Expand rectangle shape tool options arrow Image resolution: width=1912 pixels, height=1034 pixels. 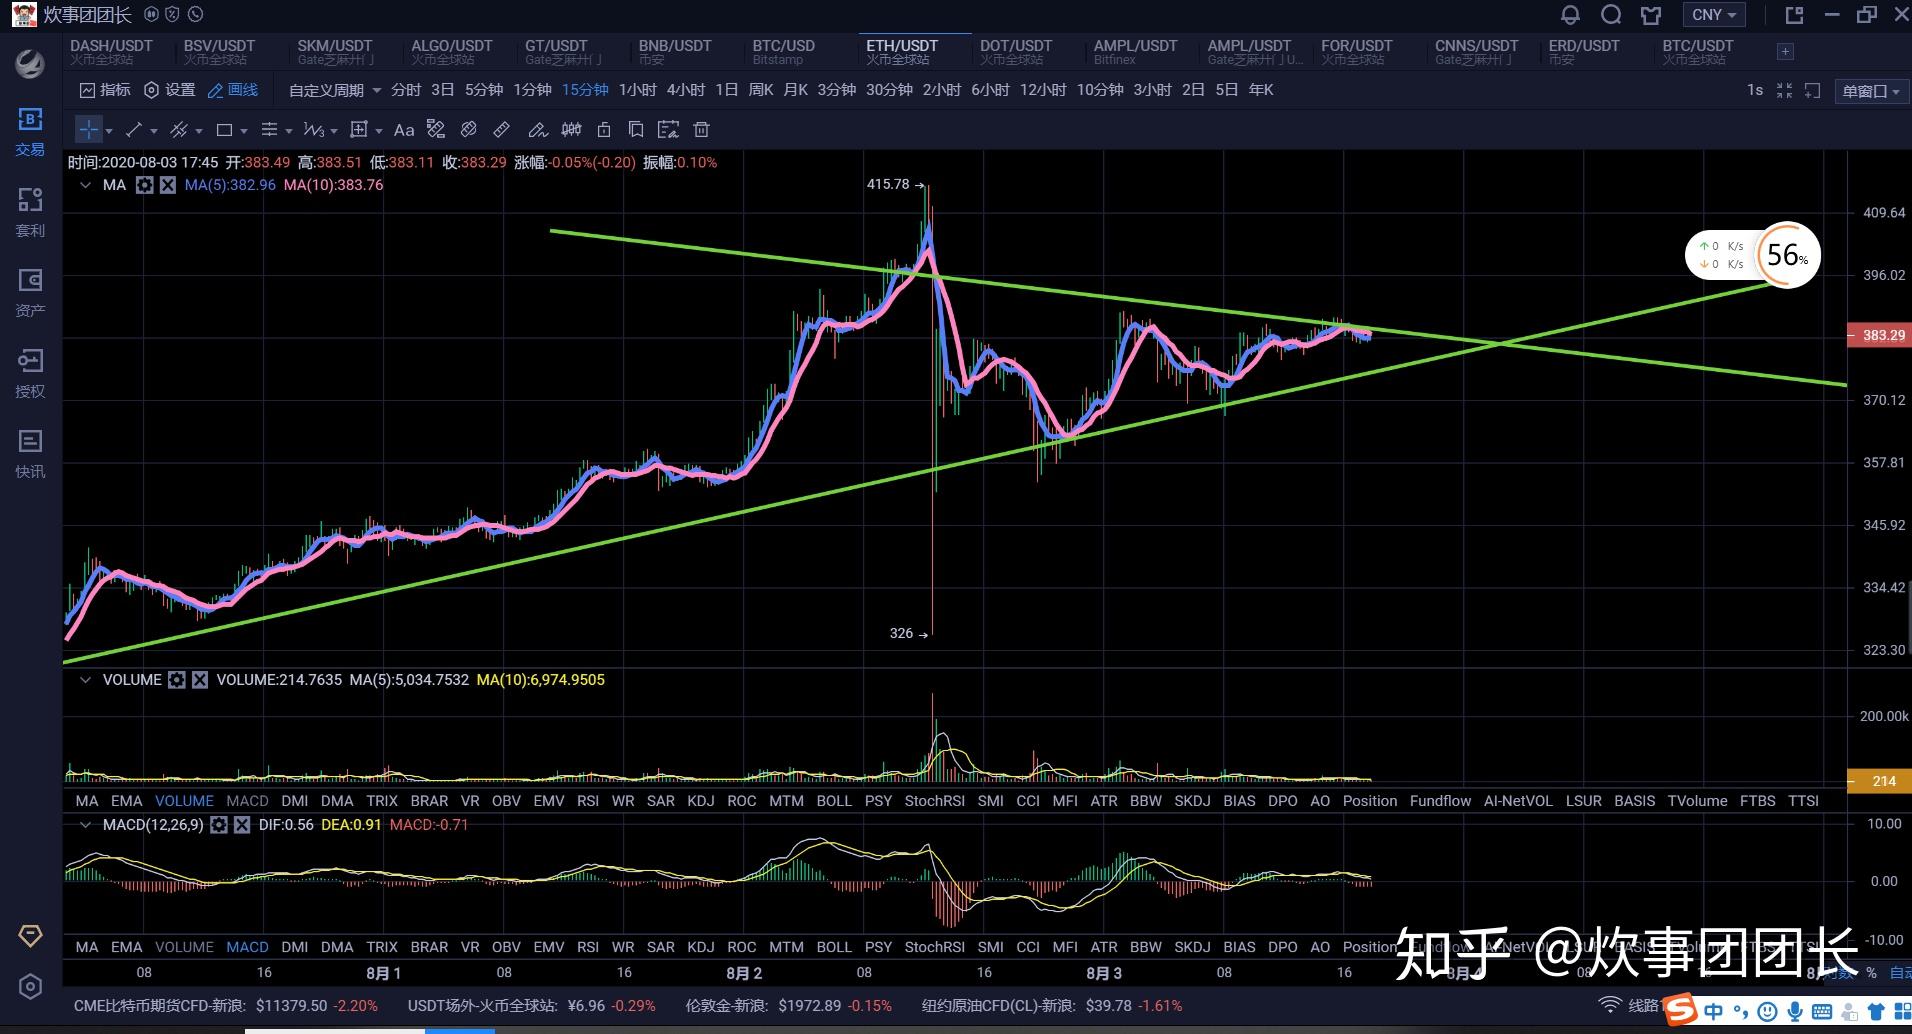tap(244, 131)
